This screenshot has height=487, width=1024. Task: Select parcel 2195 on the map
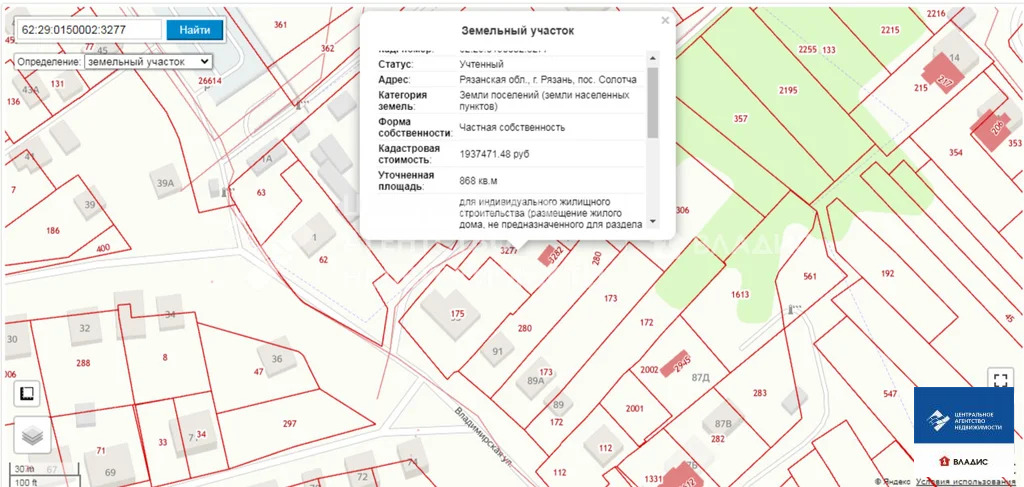pyautogui.click(x=788, y=91)
